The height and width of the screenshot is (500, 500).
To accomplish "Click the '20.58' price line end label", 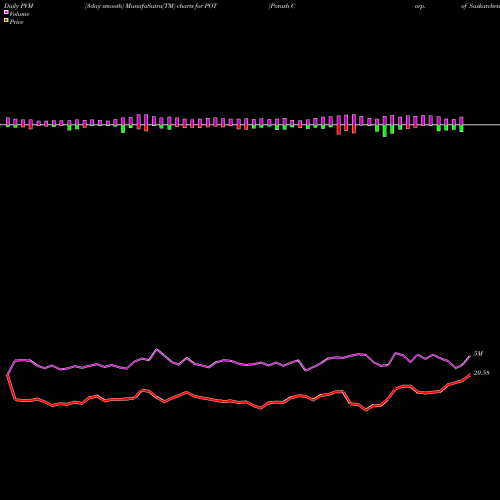I will pos(482,373).
